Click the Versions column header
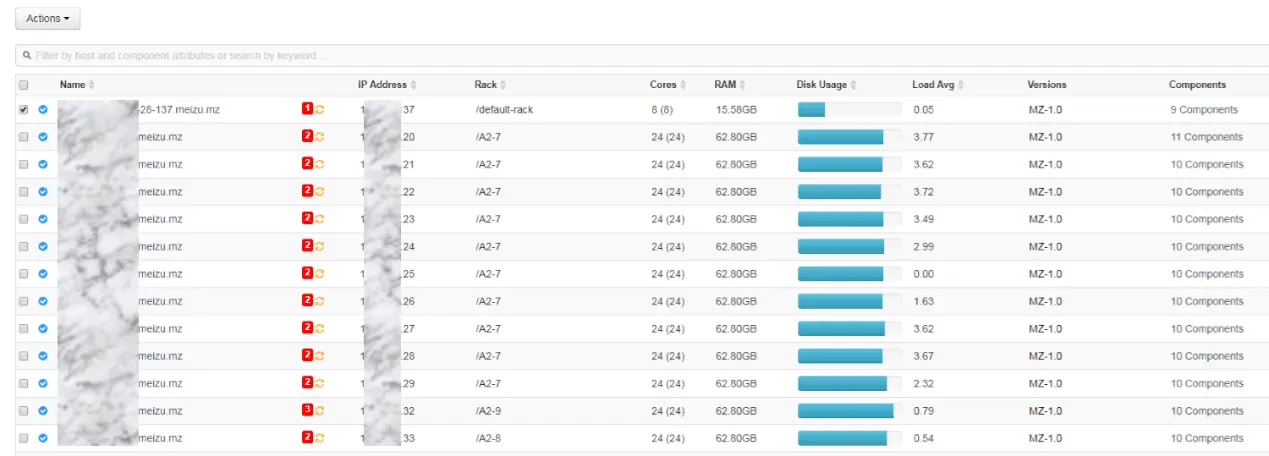Viewport: 1269px width, 456px height. click(x=1047, y=85)
